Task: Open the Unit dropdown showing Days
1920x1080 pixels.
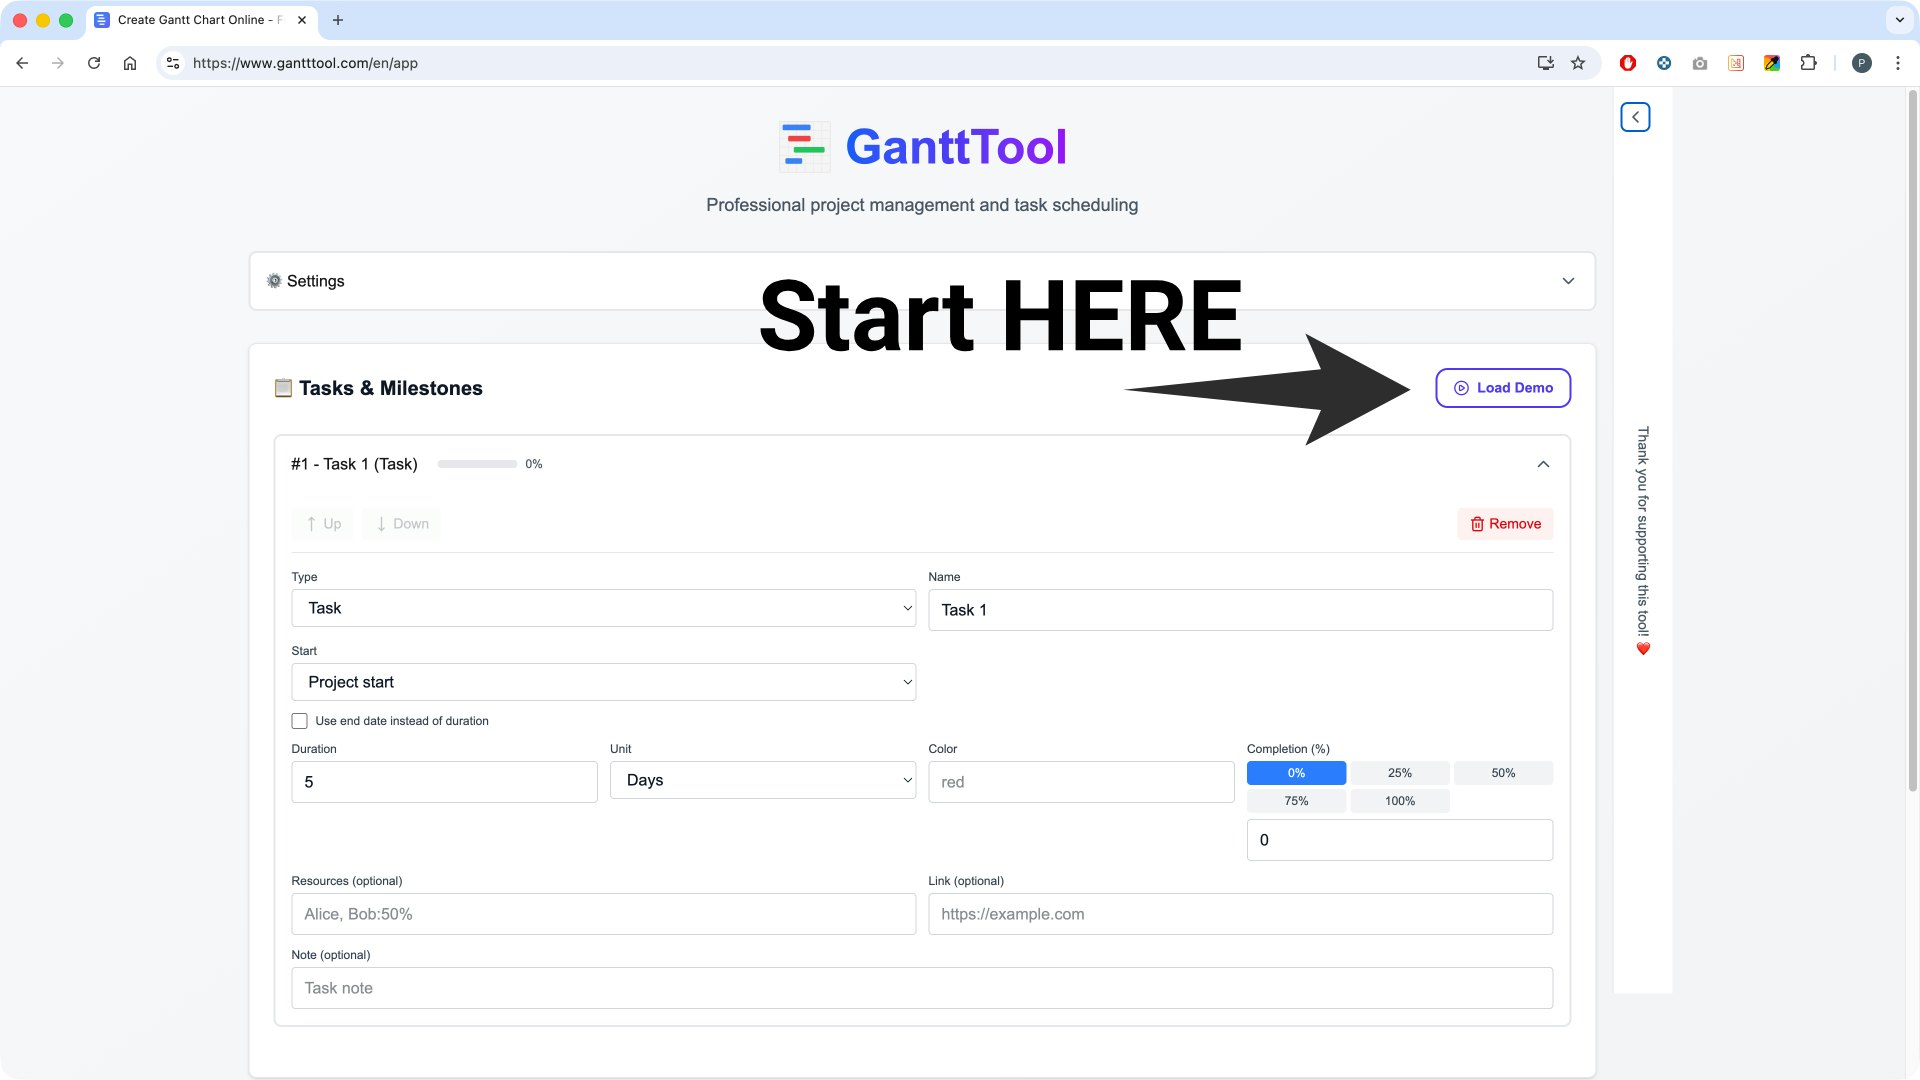Action: point(762,780)
